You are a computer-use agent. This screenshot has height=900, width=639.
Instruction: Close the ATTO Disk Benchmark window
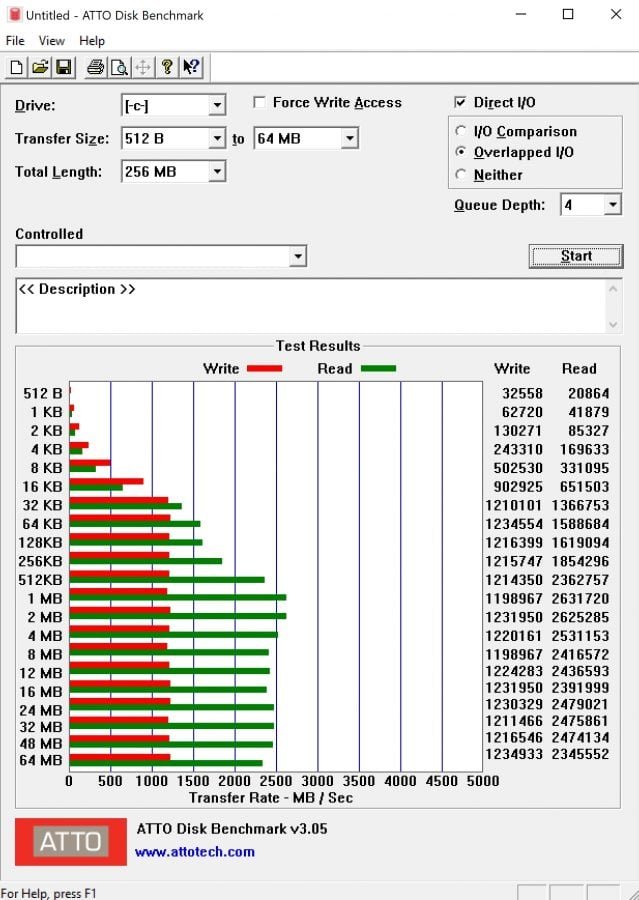point(616,14)
